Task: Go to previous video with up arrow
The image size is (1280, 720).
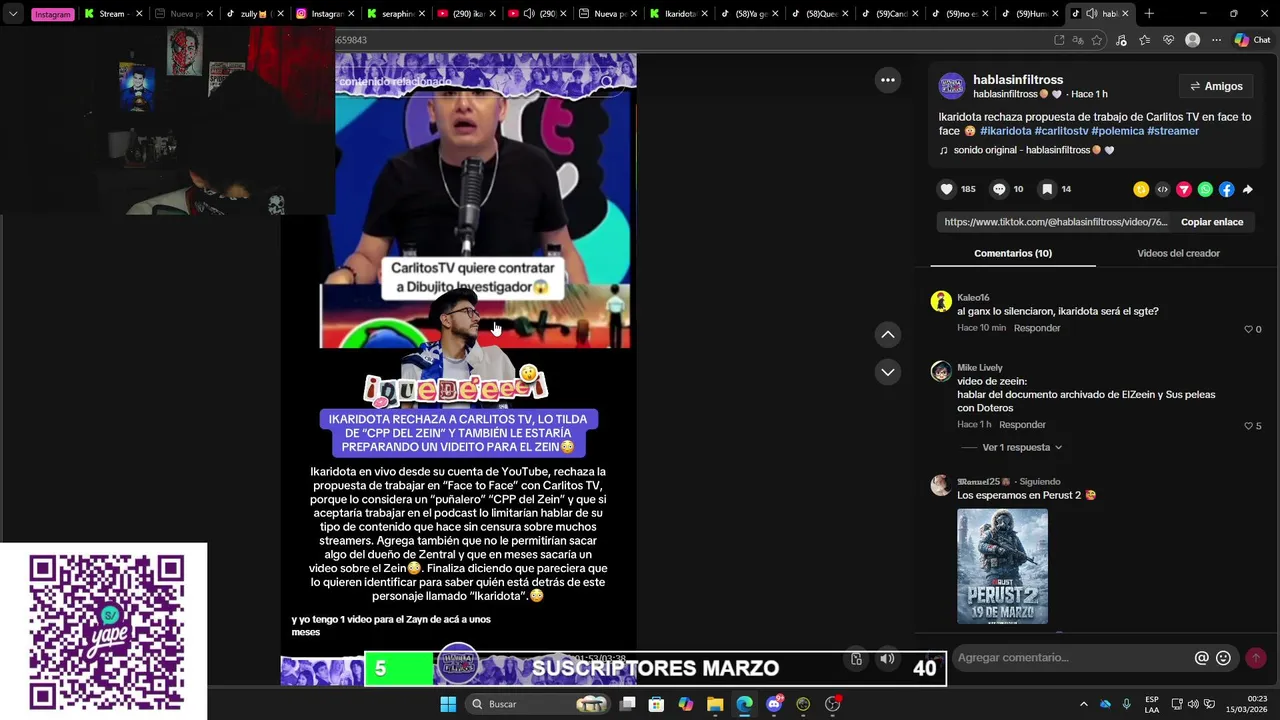Action: pos(887,334)
